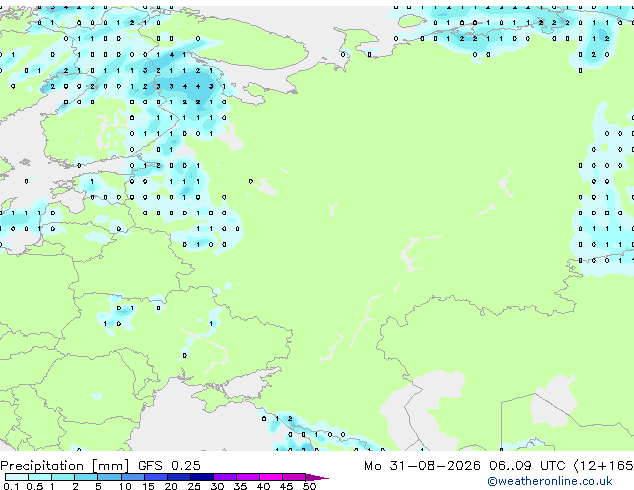Screen dimensions: 634x490
Task: Click the 20–25 mm legend color box
Action: (x=179, y=477)
